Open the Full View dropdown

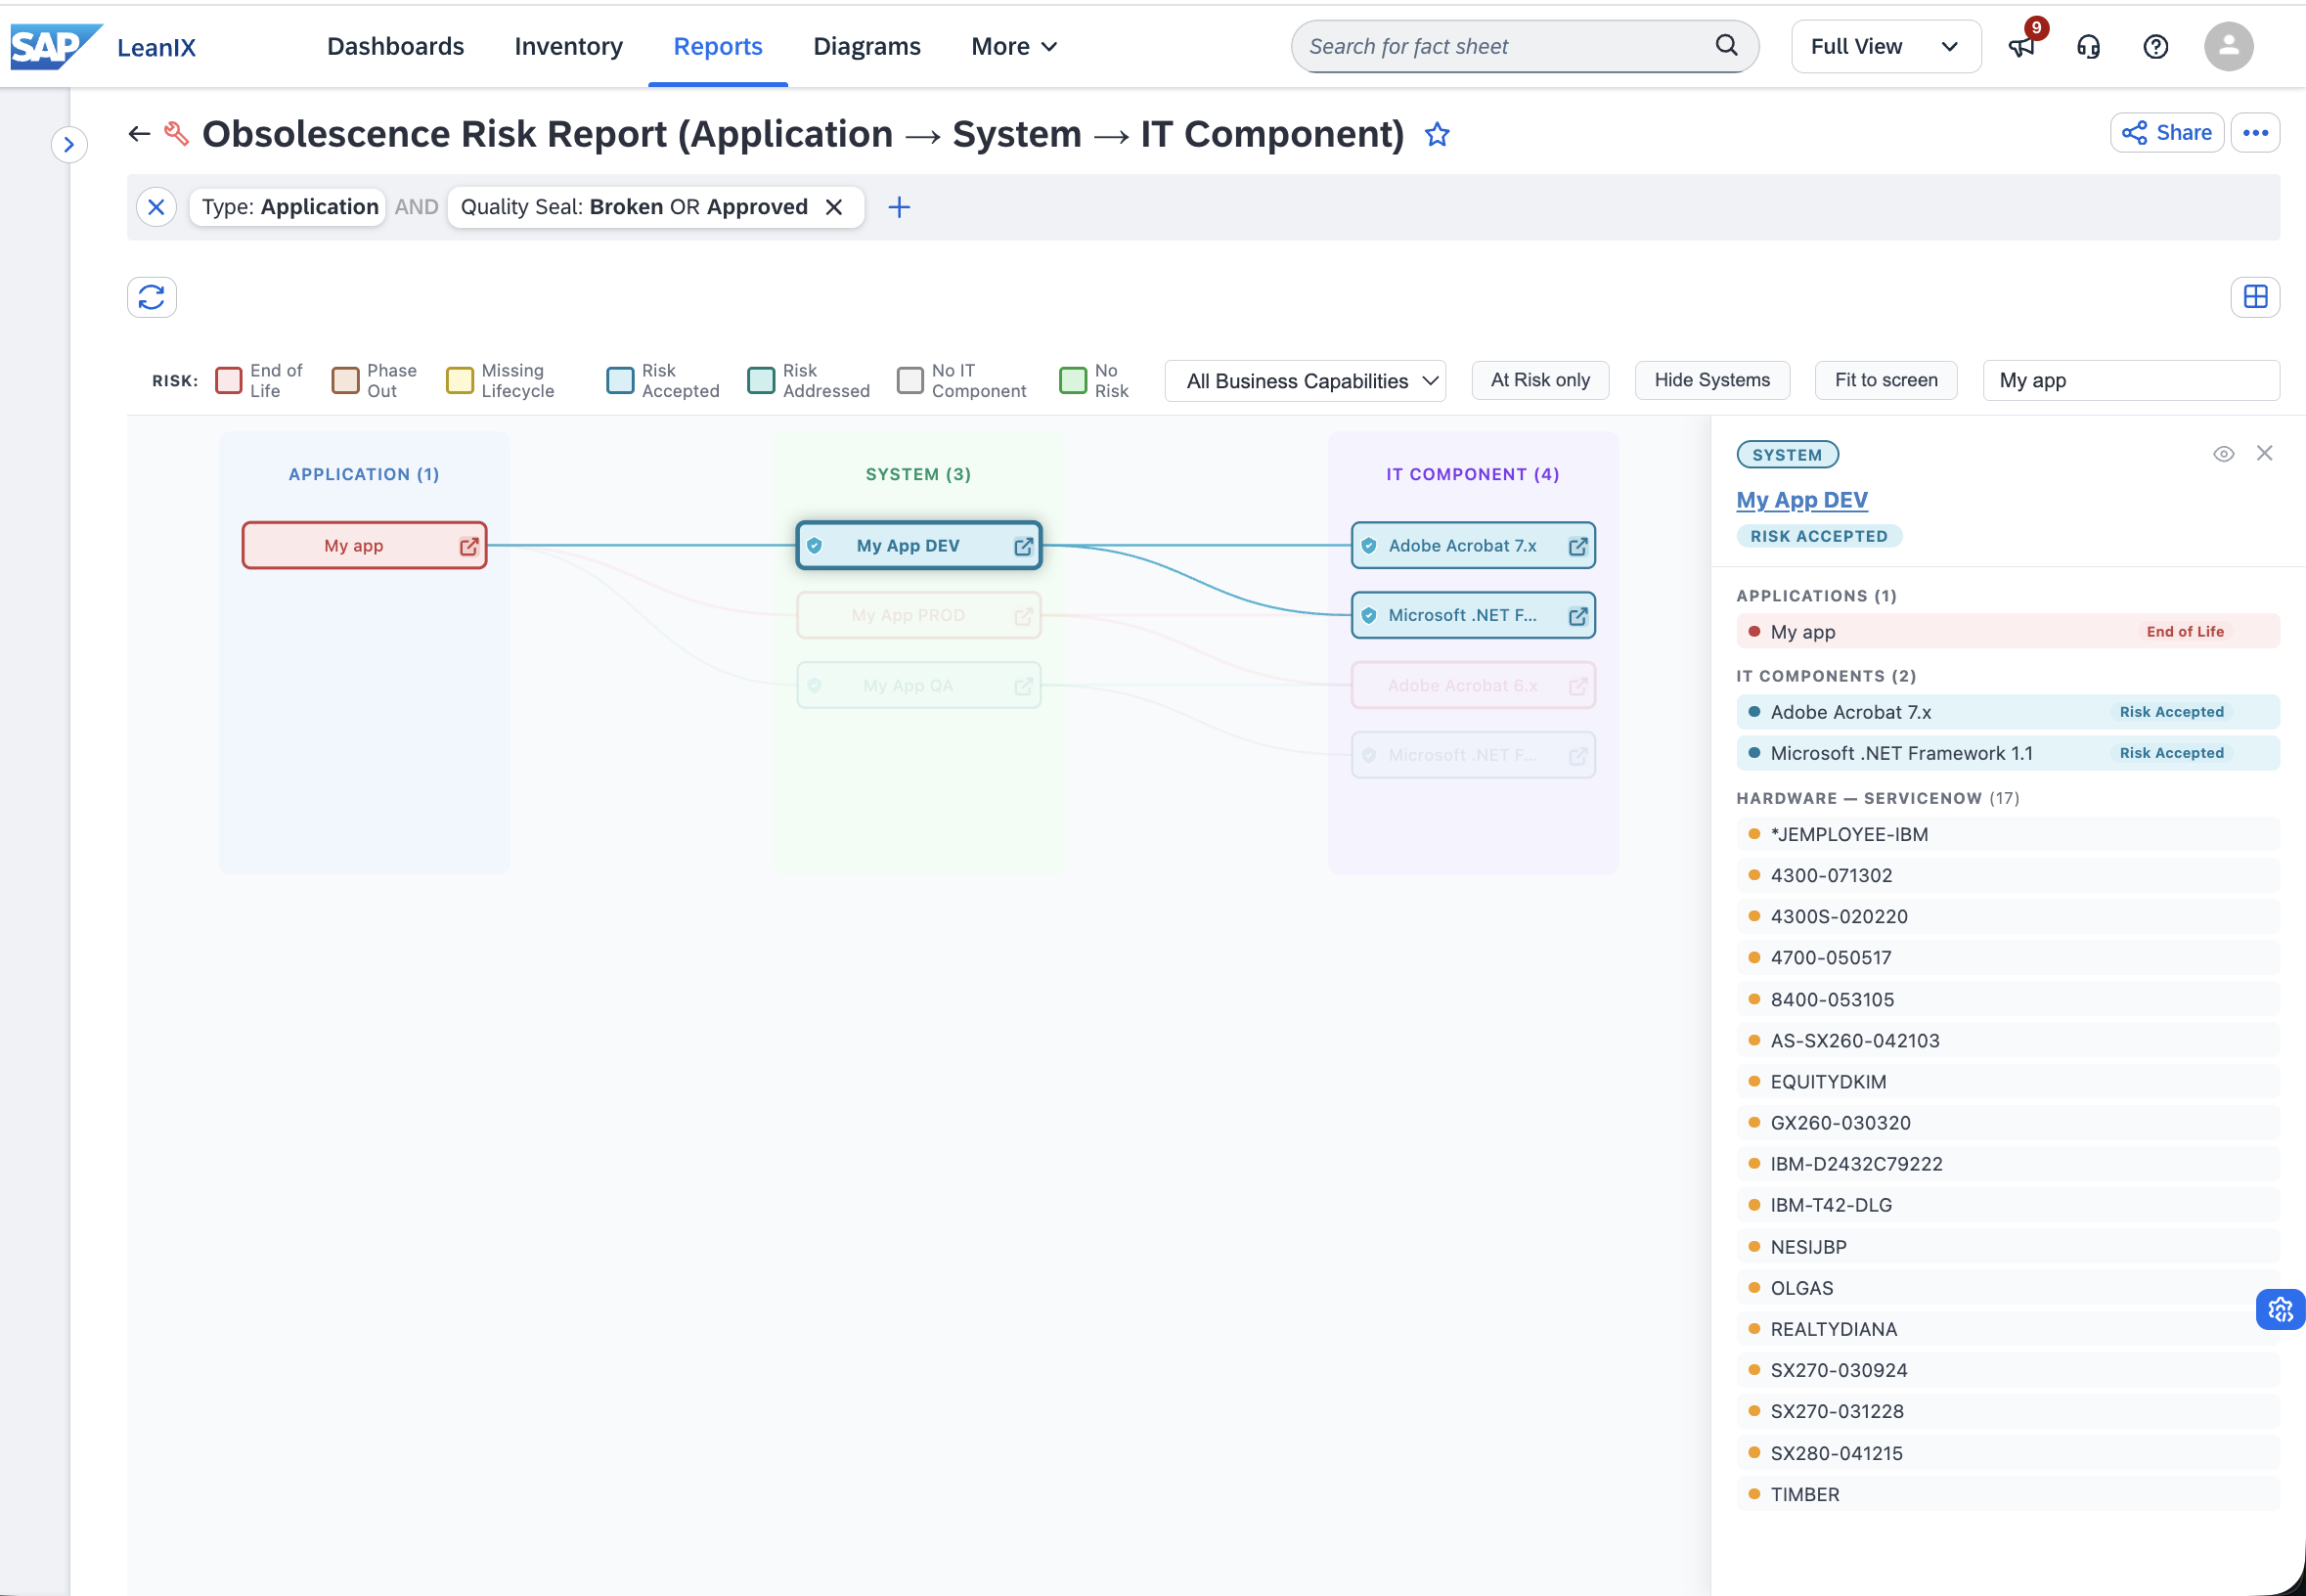tap(1886, 46)
